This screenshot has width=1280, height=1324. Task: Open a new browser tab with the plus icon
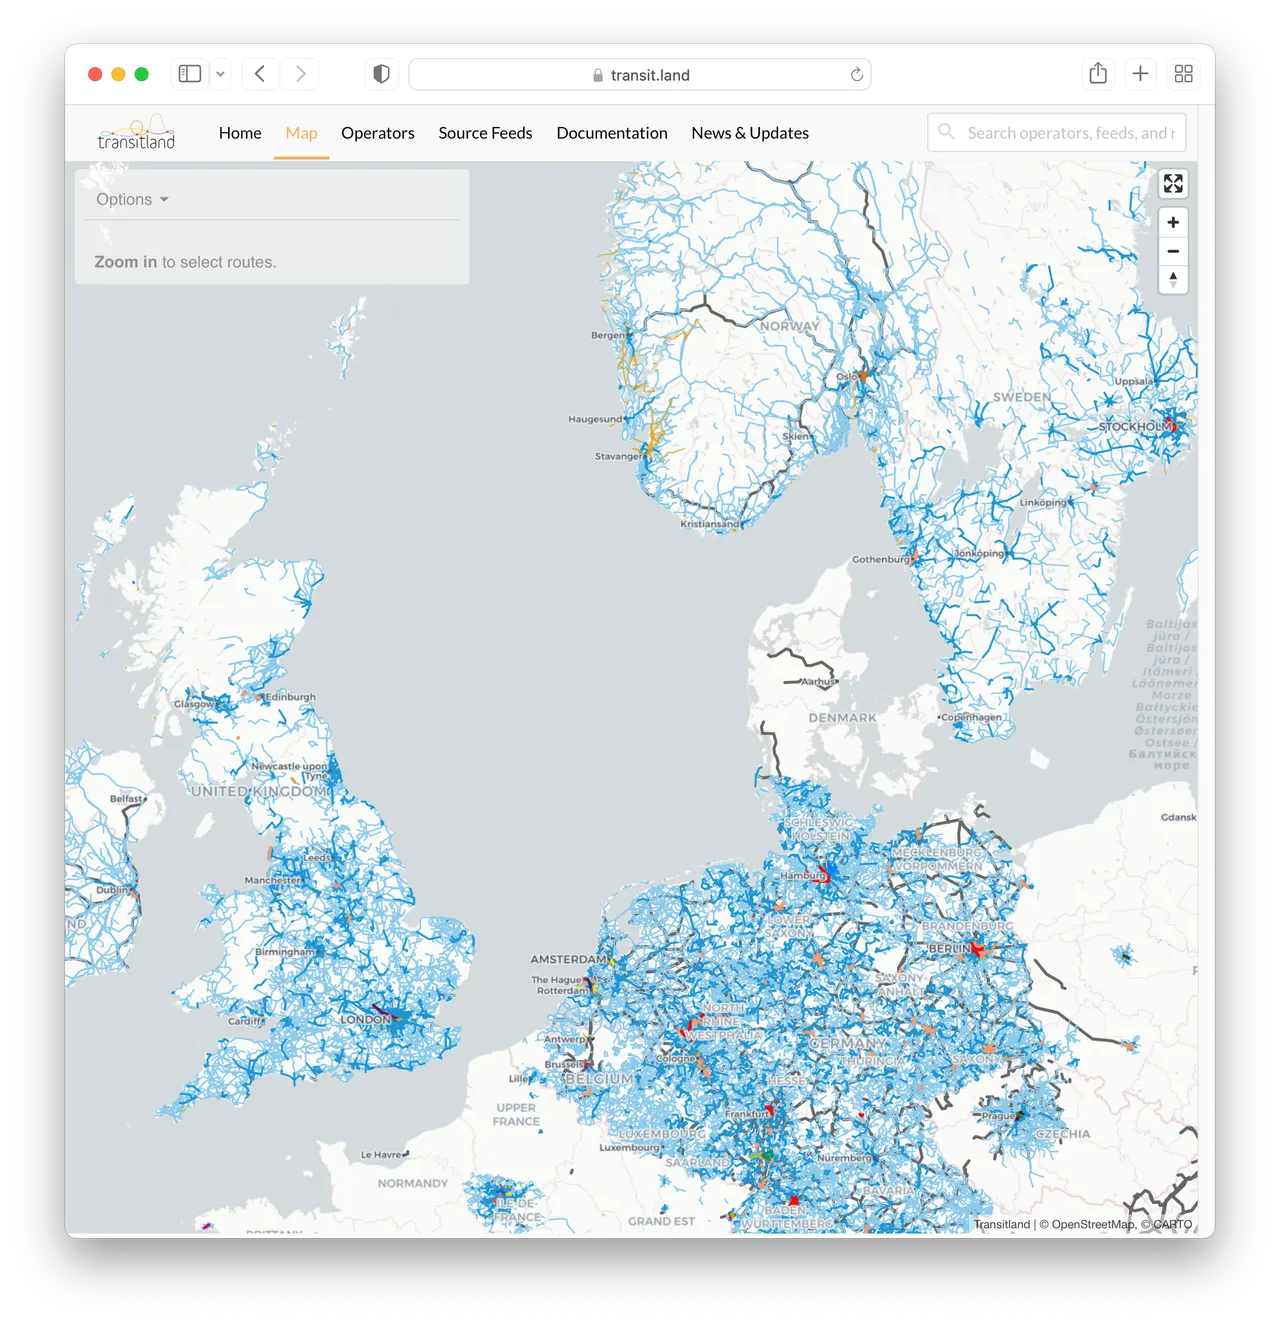coord(1140,73)
